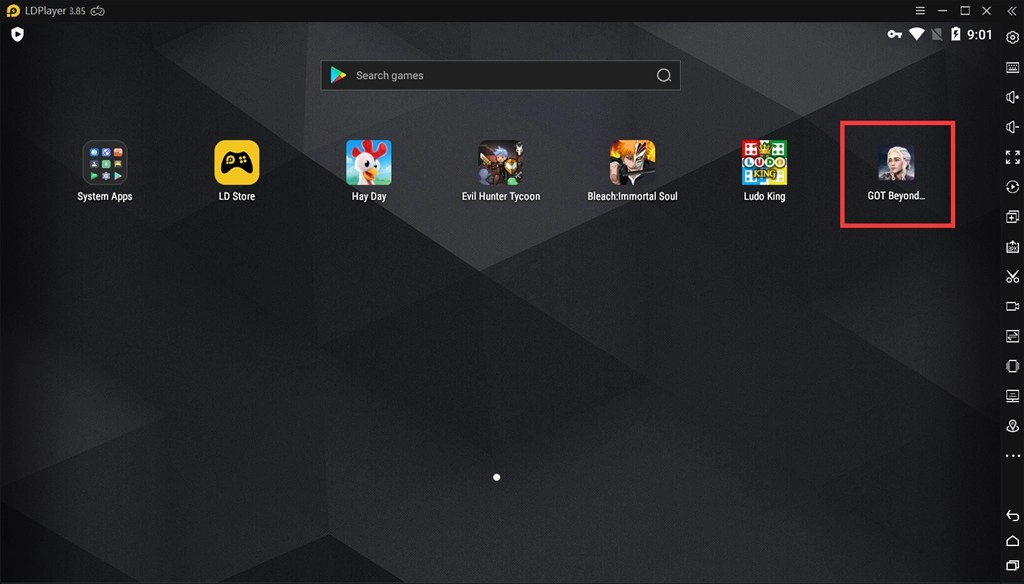Click the battery charging icon
Image resolution: width=1024 pixels, height=584 pixels.
pyautogui.click(x=955, y=34)
